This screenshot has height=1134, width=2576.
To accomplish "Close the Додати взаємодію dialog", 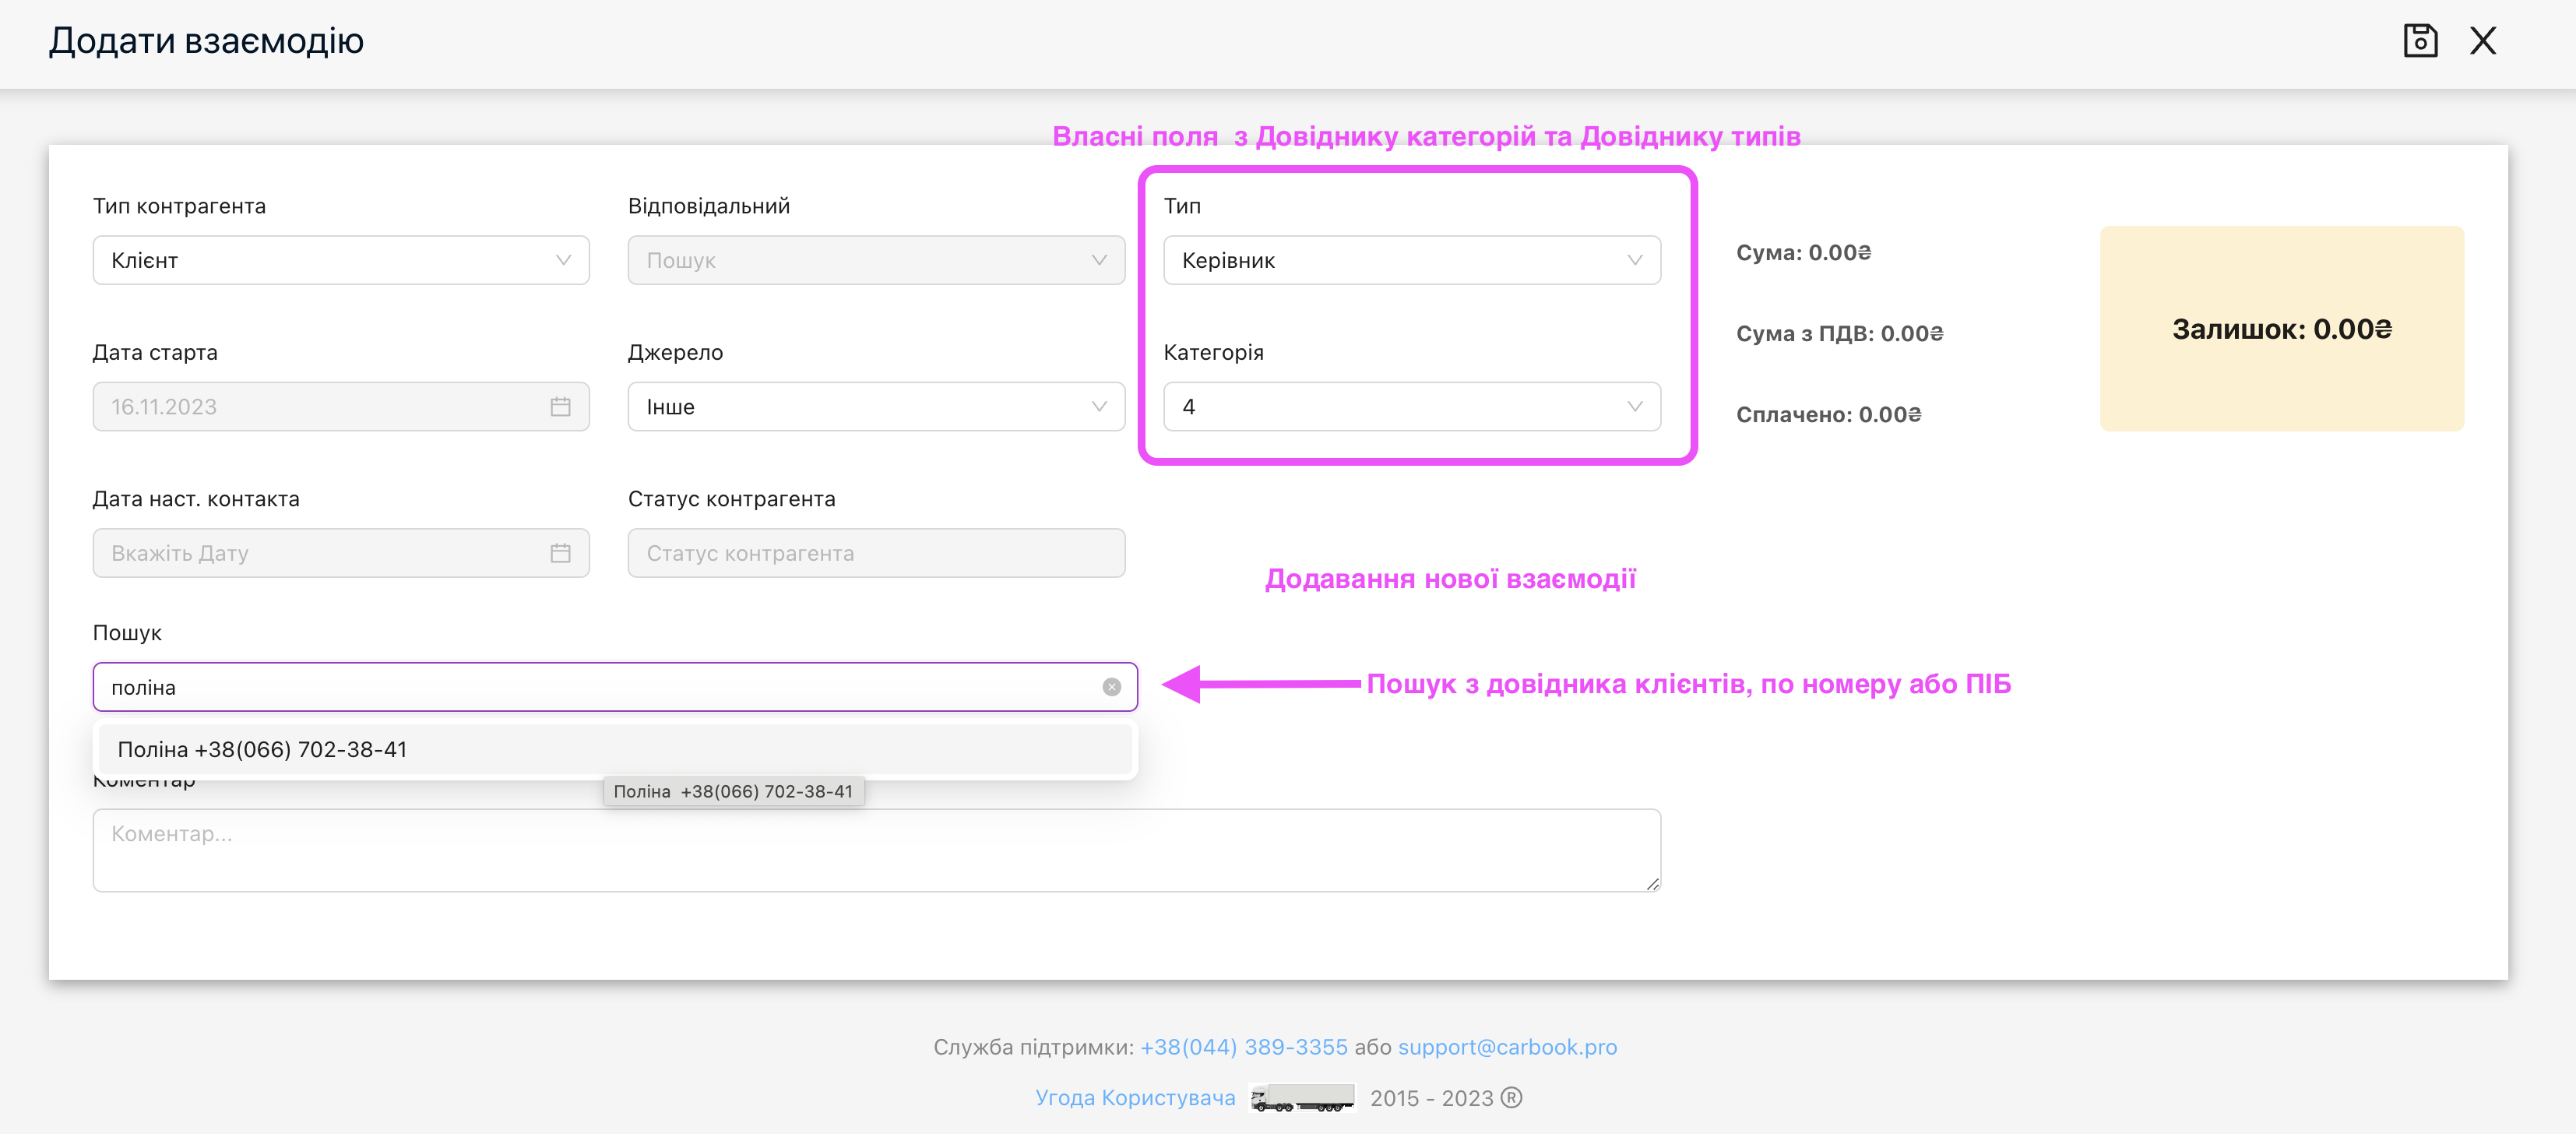I will pos(2483,41).
